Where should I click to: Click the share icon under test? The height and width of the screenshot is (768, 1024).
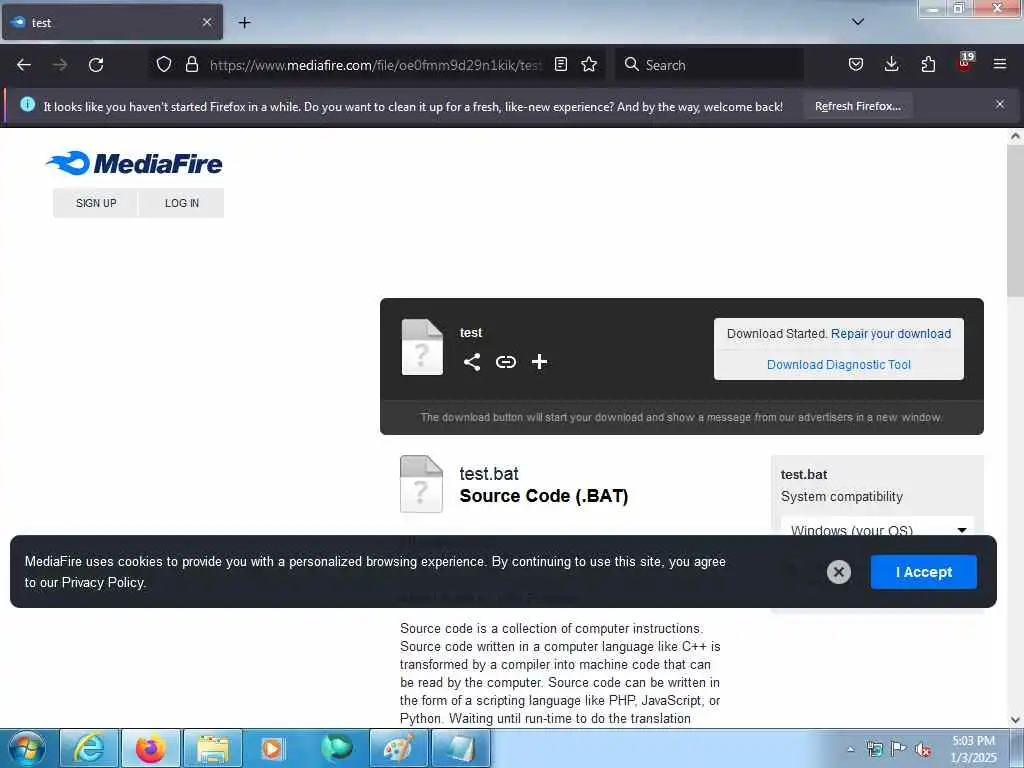tap(472, 362)
